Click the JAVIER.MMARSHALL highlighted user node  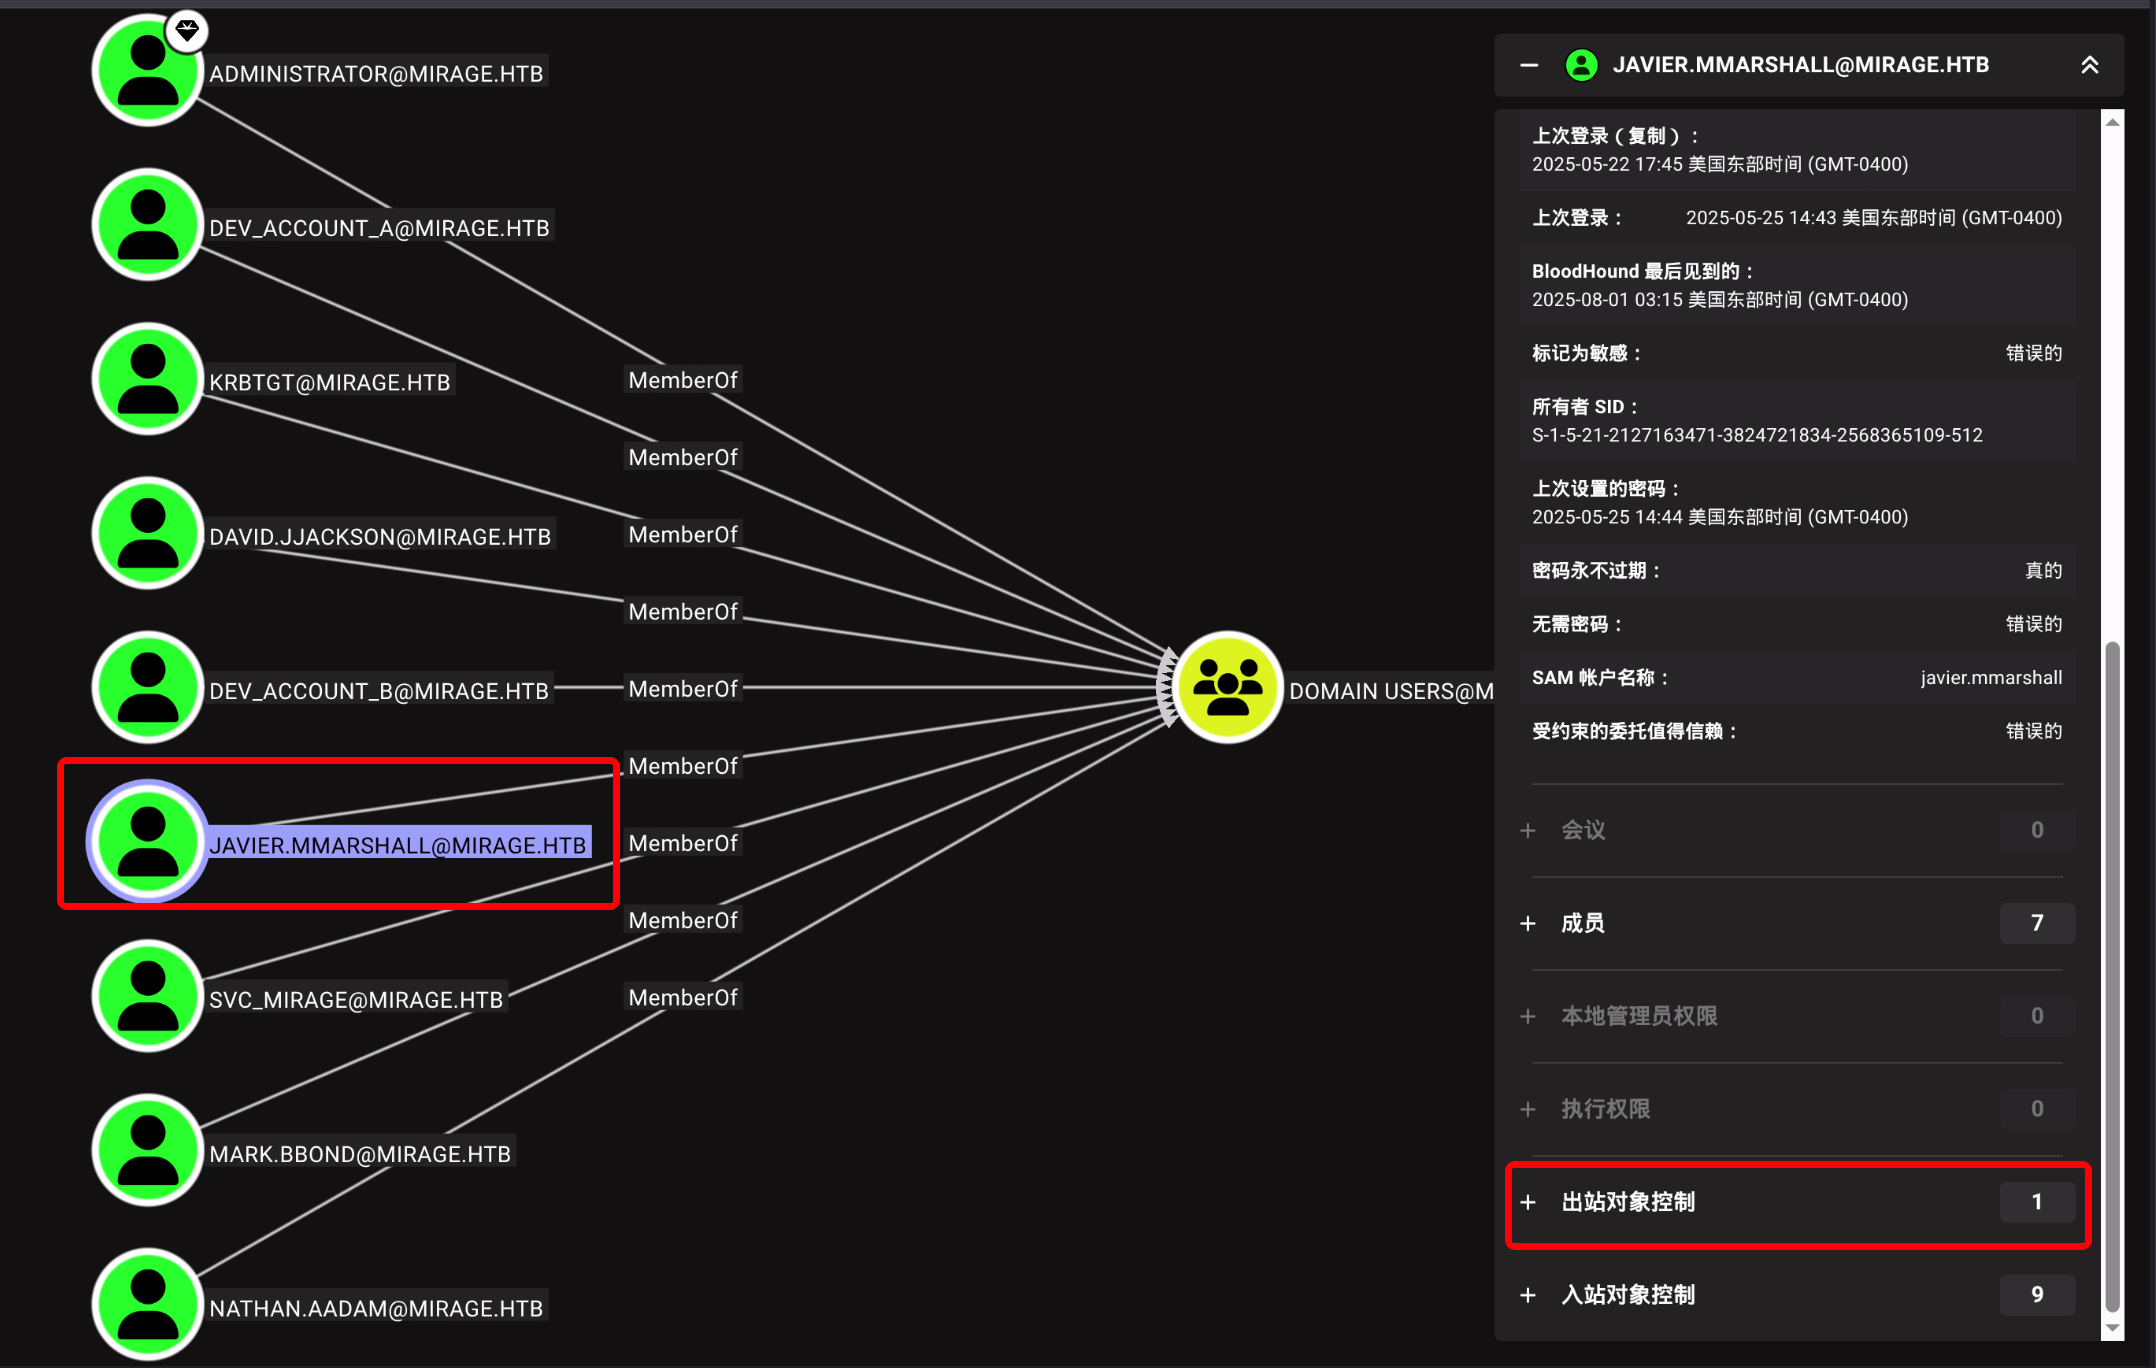[x=148, y=842]
